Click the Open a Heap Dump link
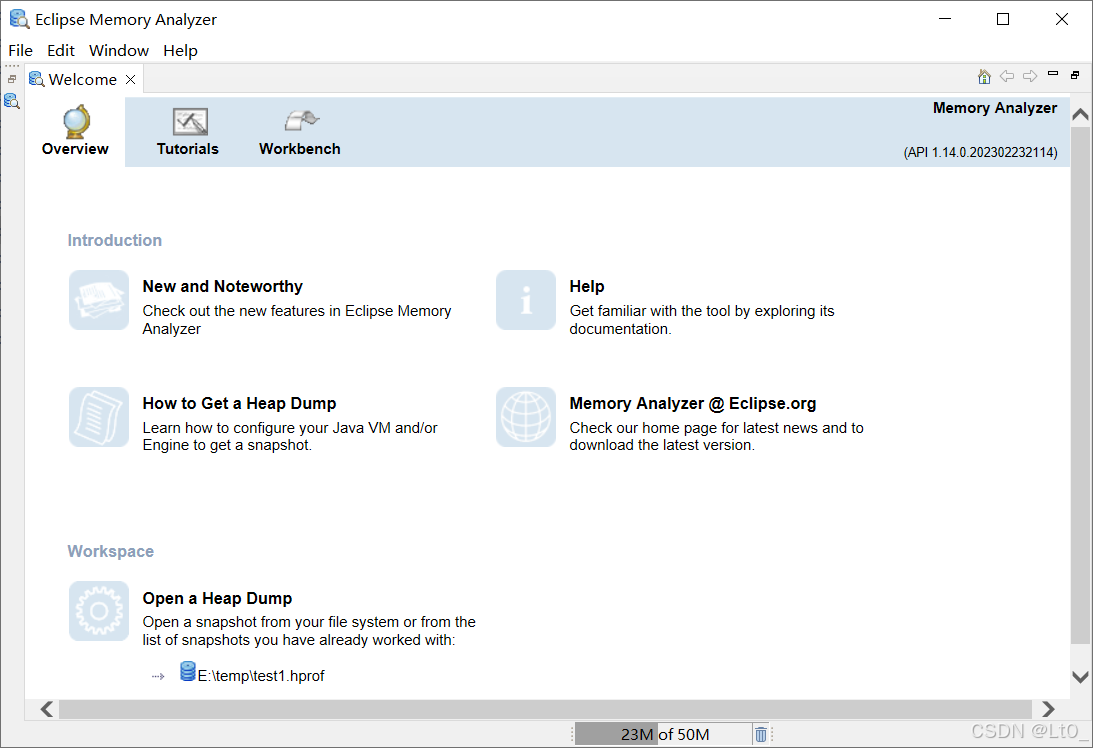Screen dimensions: 1093x748 pyautogui.click(x=217, y=598)
